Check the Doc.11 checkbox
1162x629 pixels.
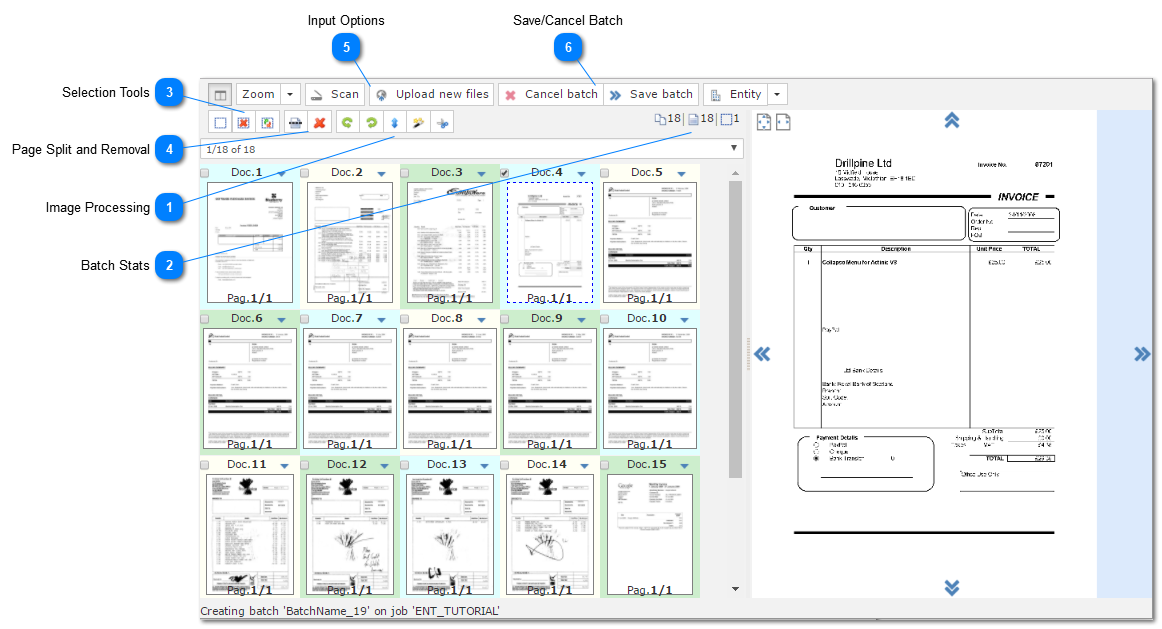click(x=205, y=465)
